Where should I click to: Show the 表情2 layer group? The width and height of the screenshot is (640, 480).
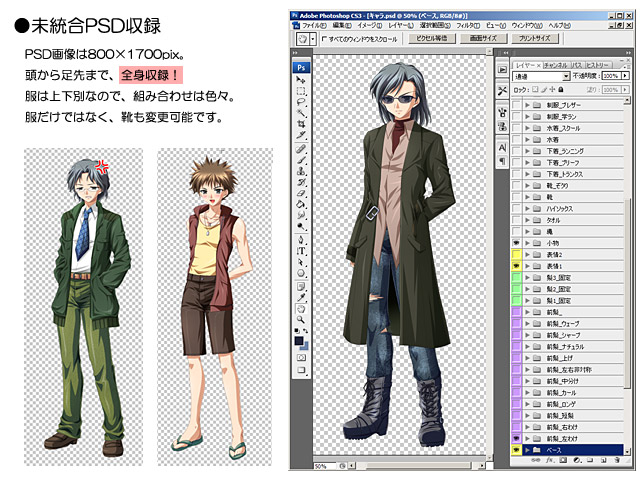pyautogui.click(x=516, y=254)
